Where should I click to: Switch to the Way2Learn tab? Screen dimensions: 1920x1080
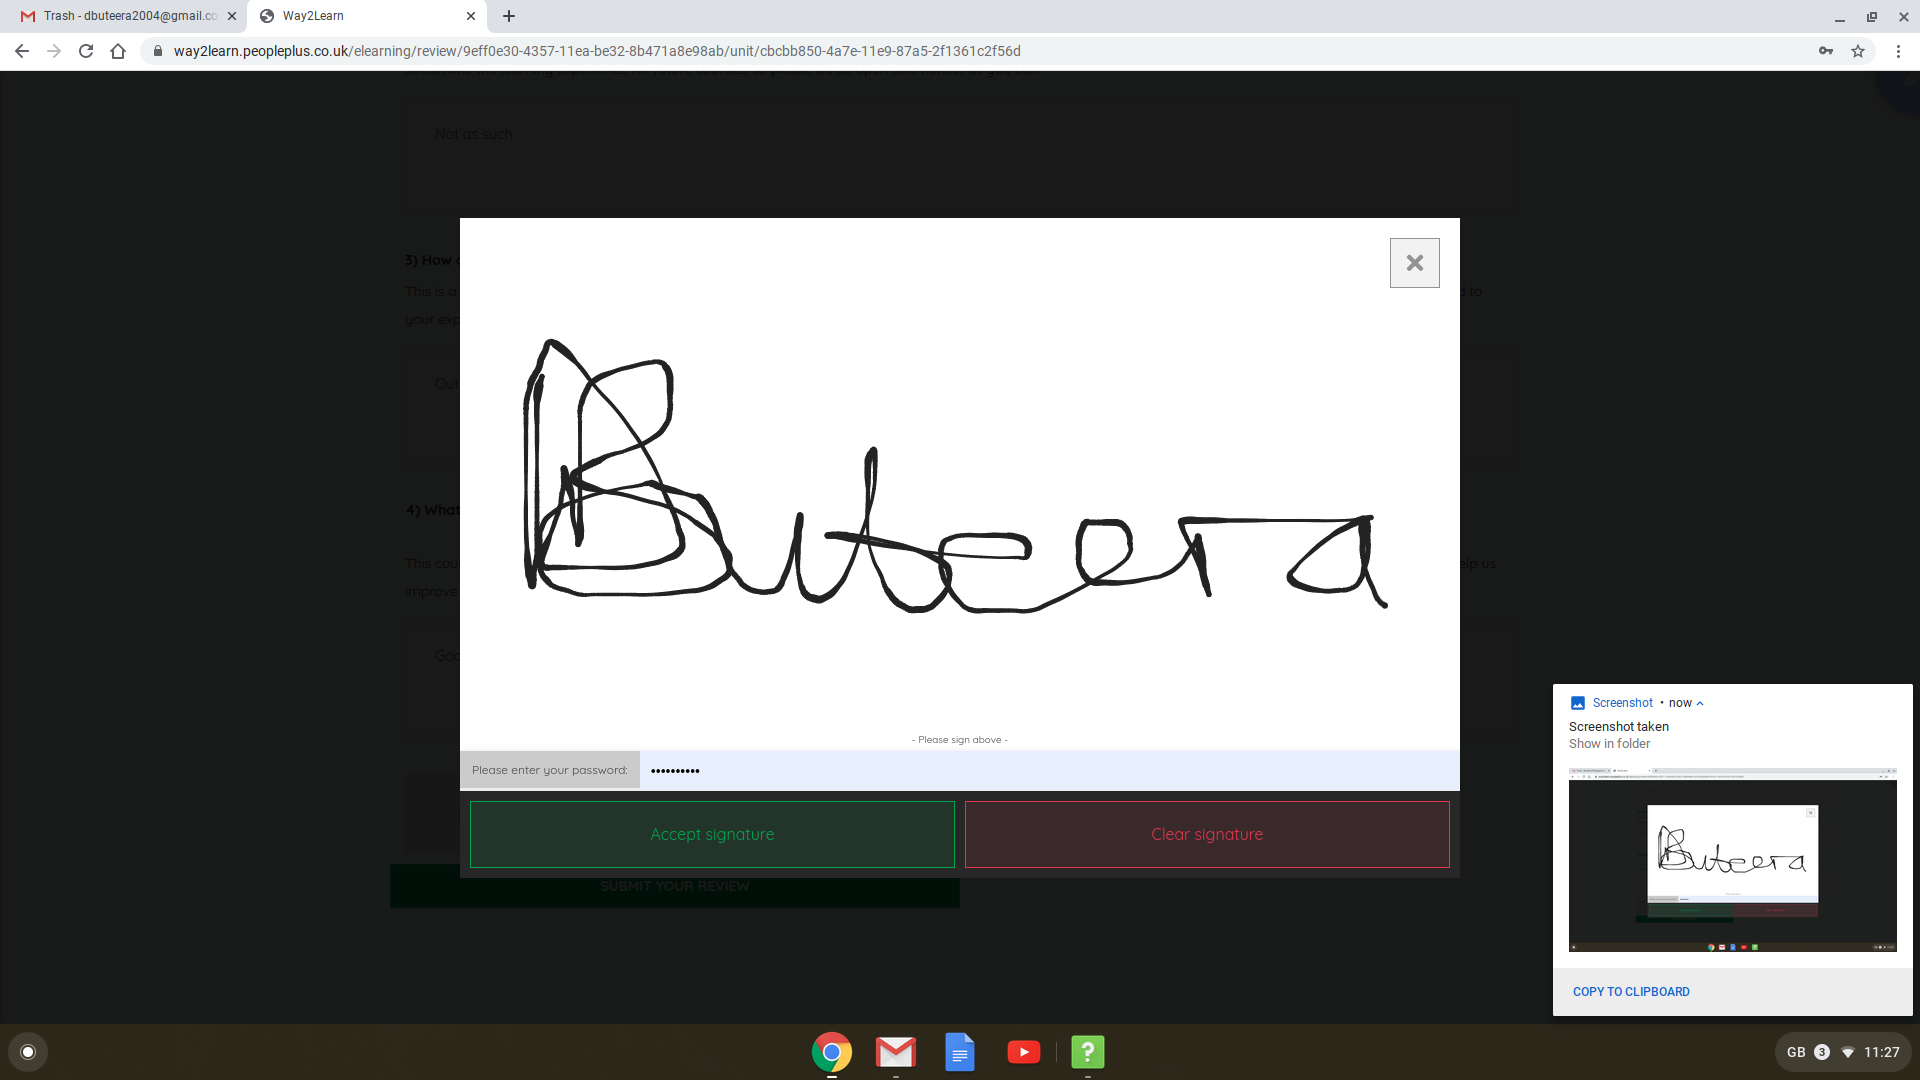[340, 16]
